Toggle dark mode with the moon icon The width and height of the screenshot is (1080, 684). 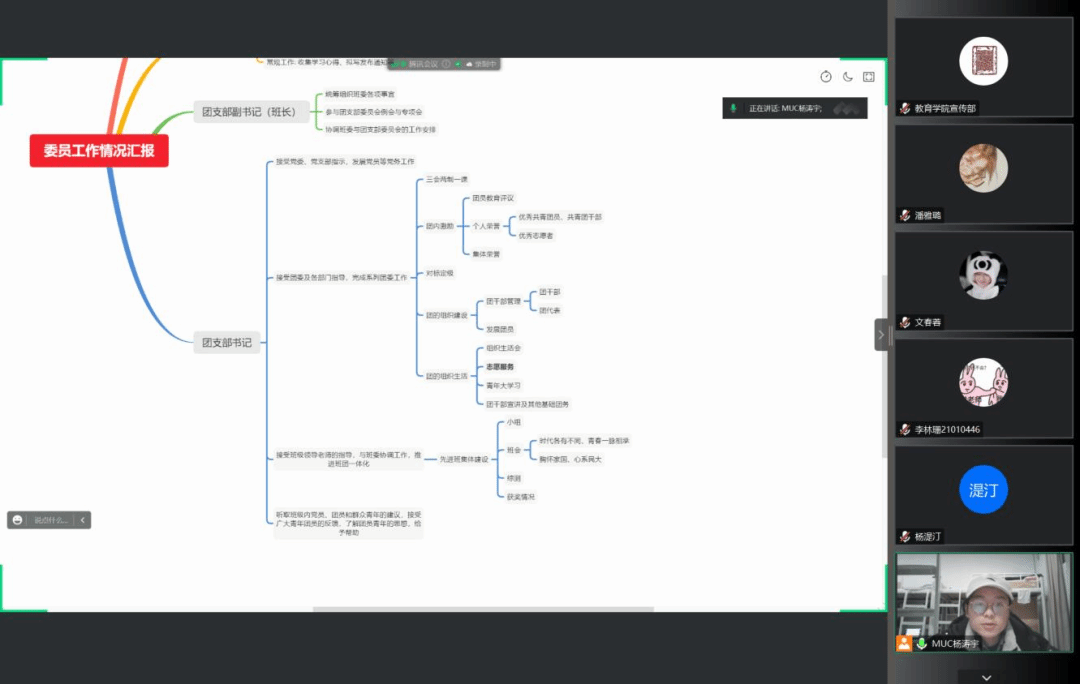[847, 77]
